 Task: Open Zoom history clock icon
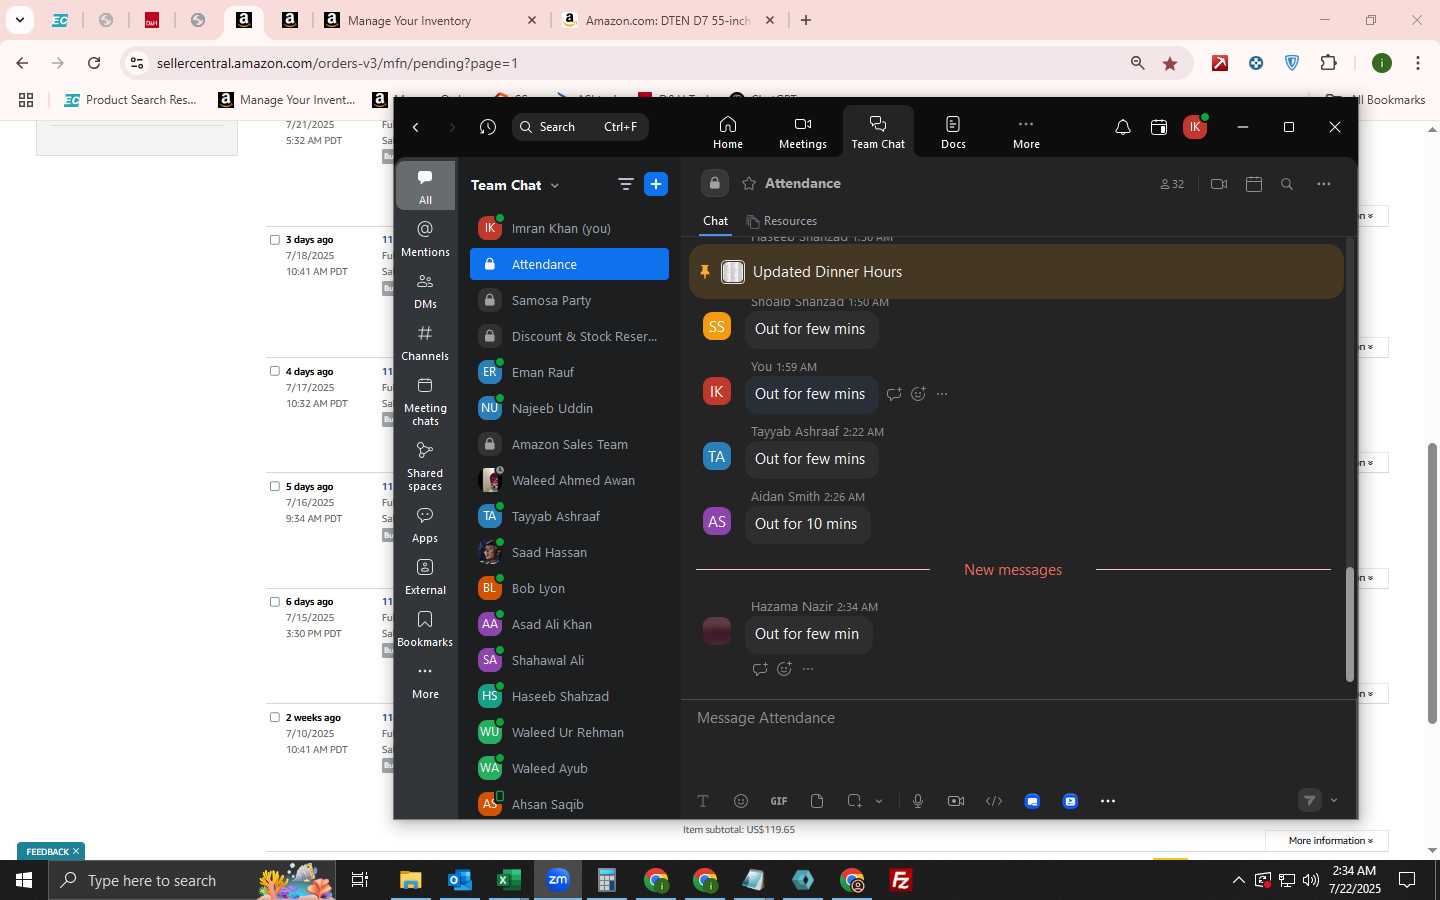488,127
